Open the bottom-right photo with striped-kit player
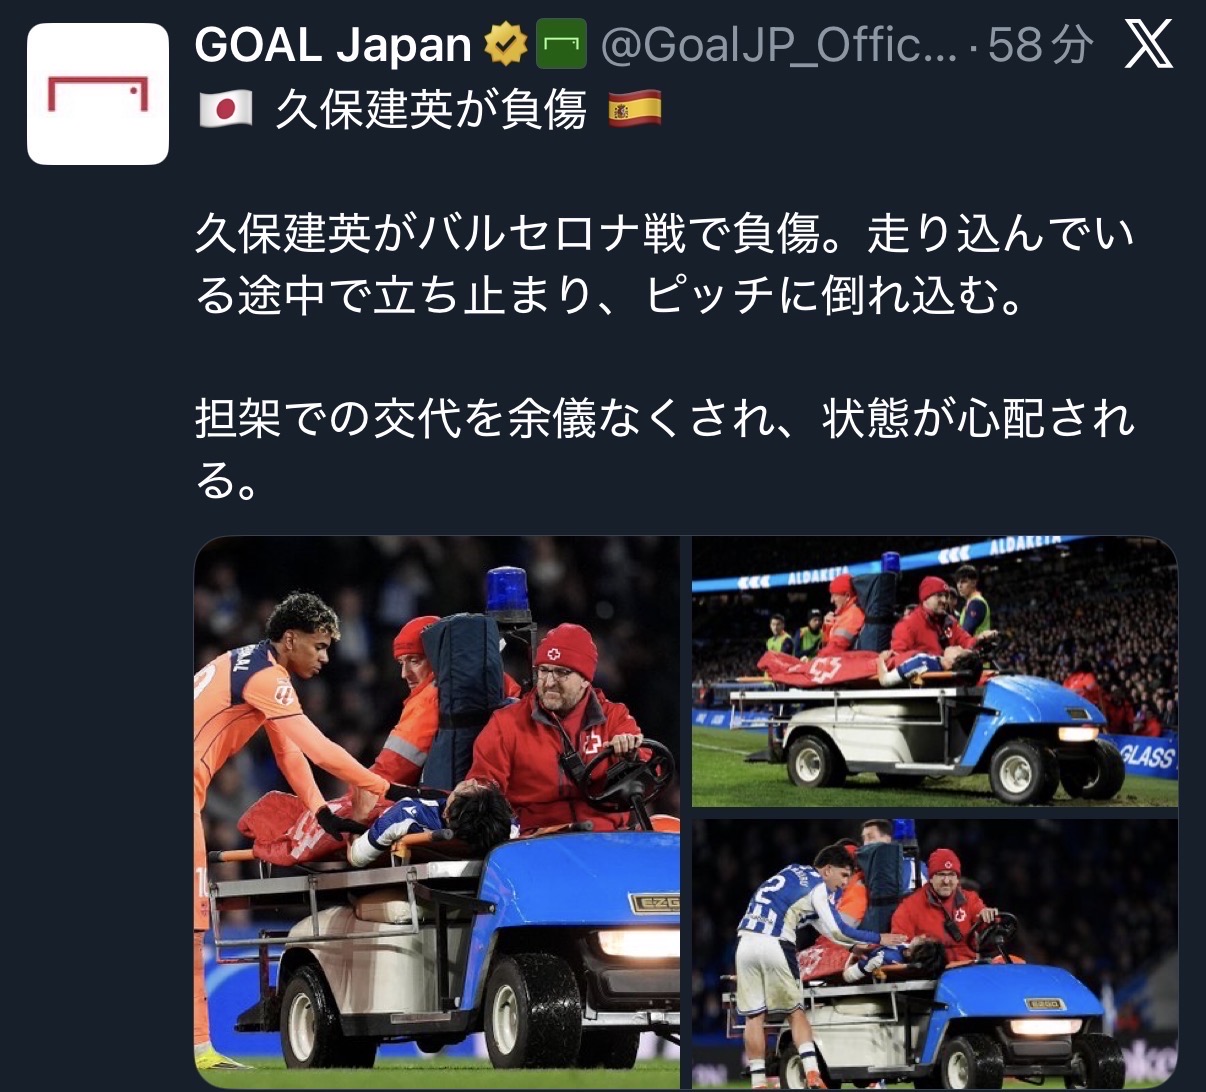Screen dimensions: 1206x1092 click(x=935, y=954)
